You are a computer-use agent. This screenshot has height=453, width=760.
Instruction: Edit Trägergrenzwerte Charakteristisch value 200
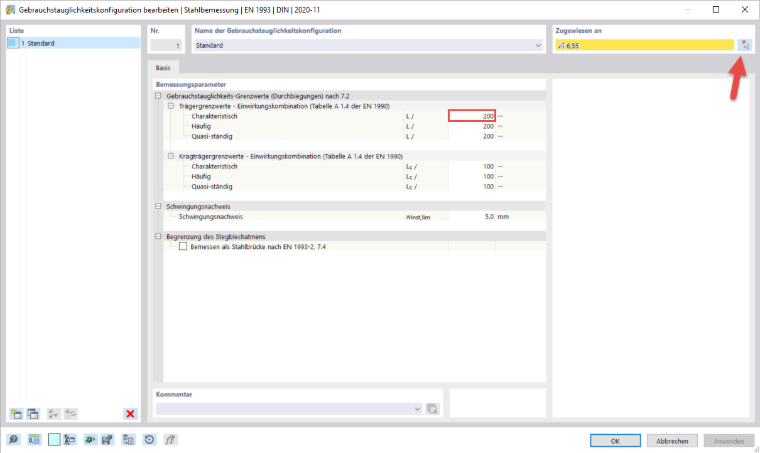point(472,116)
